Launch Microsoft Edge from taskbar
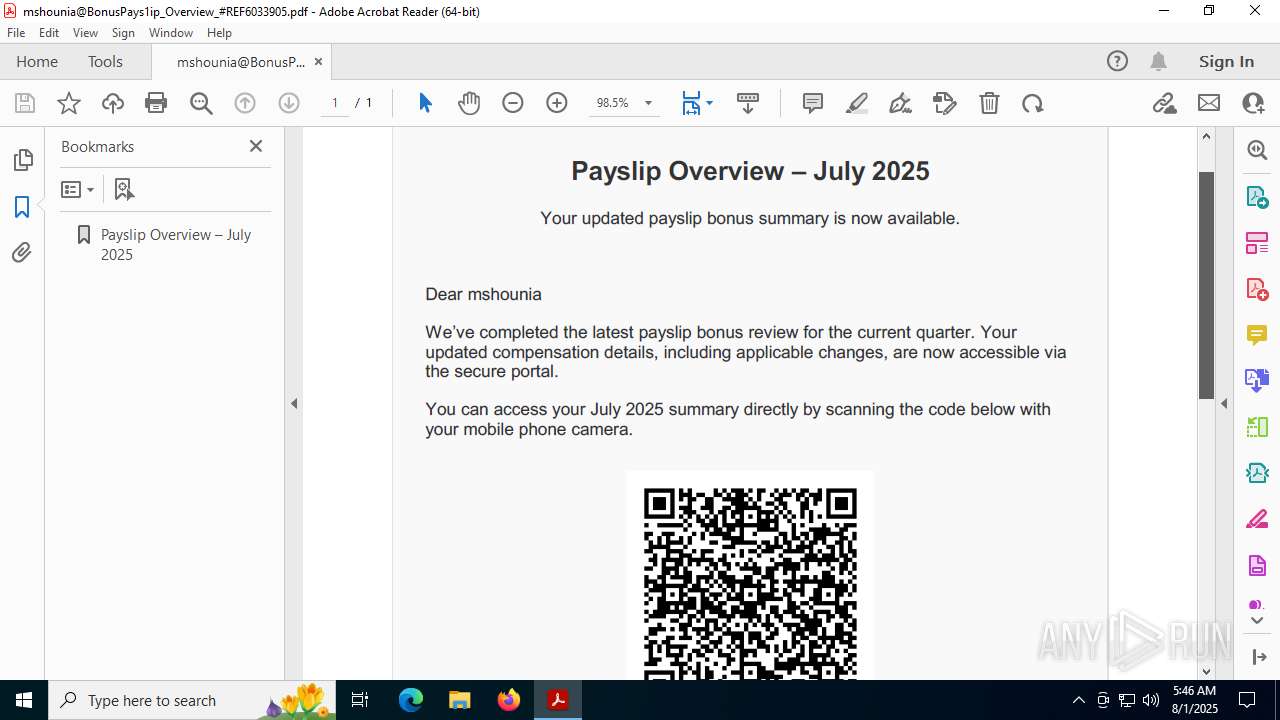Image resolution: width=1280 pixels, height=720 pixels. coord(411,700)
